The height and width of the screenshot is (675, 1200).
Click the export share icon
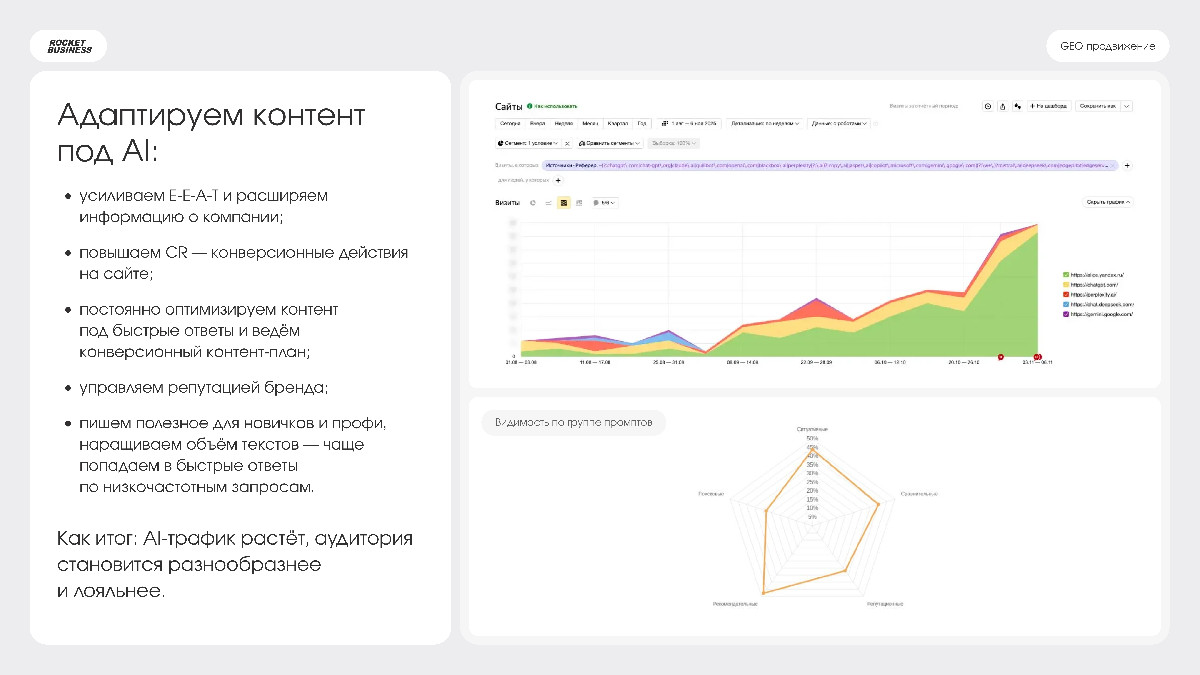pyautogui.click(x=1002, y=106)
